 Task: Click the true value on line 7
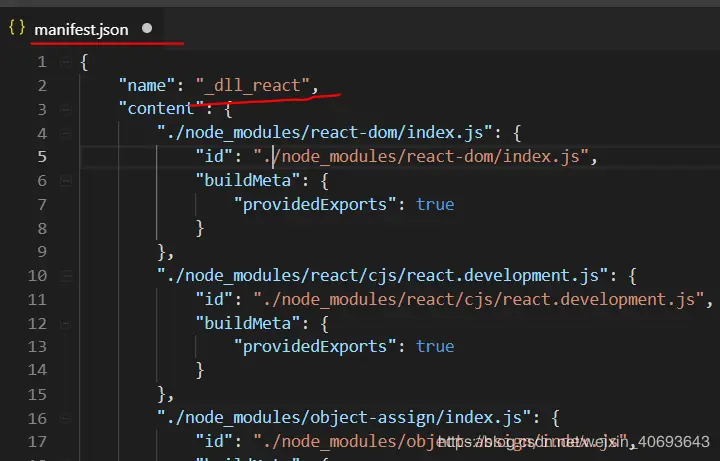[435, 204]
